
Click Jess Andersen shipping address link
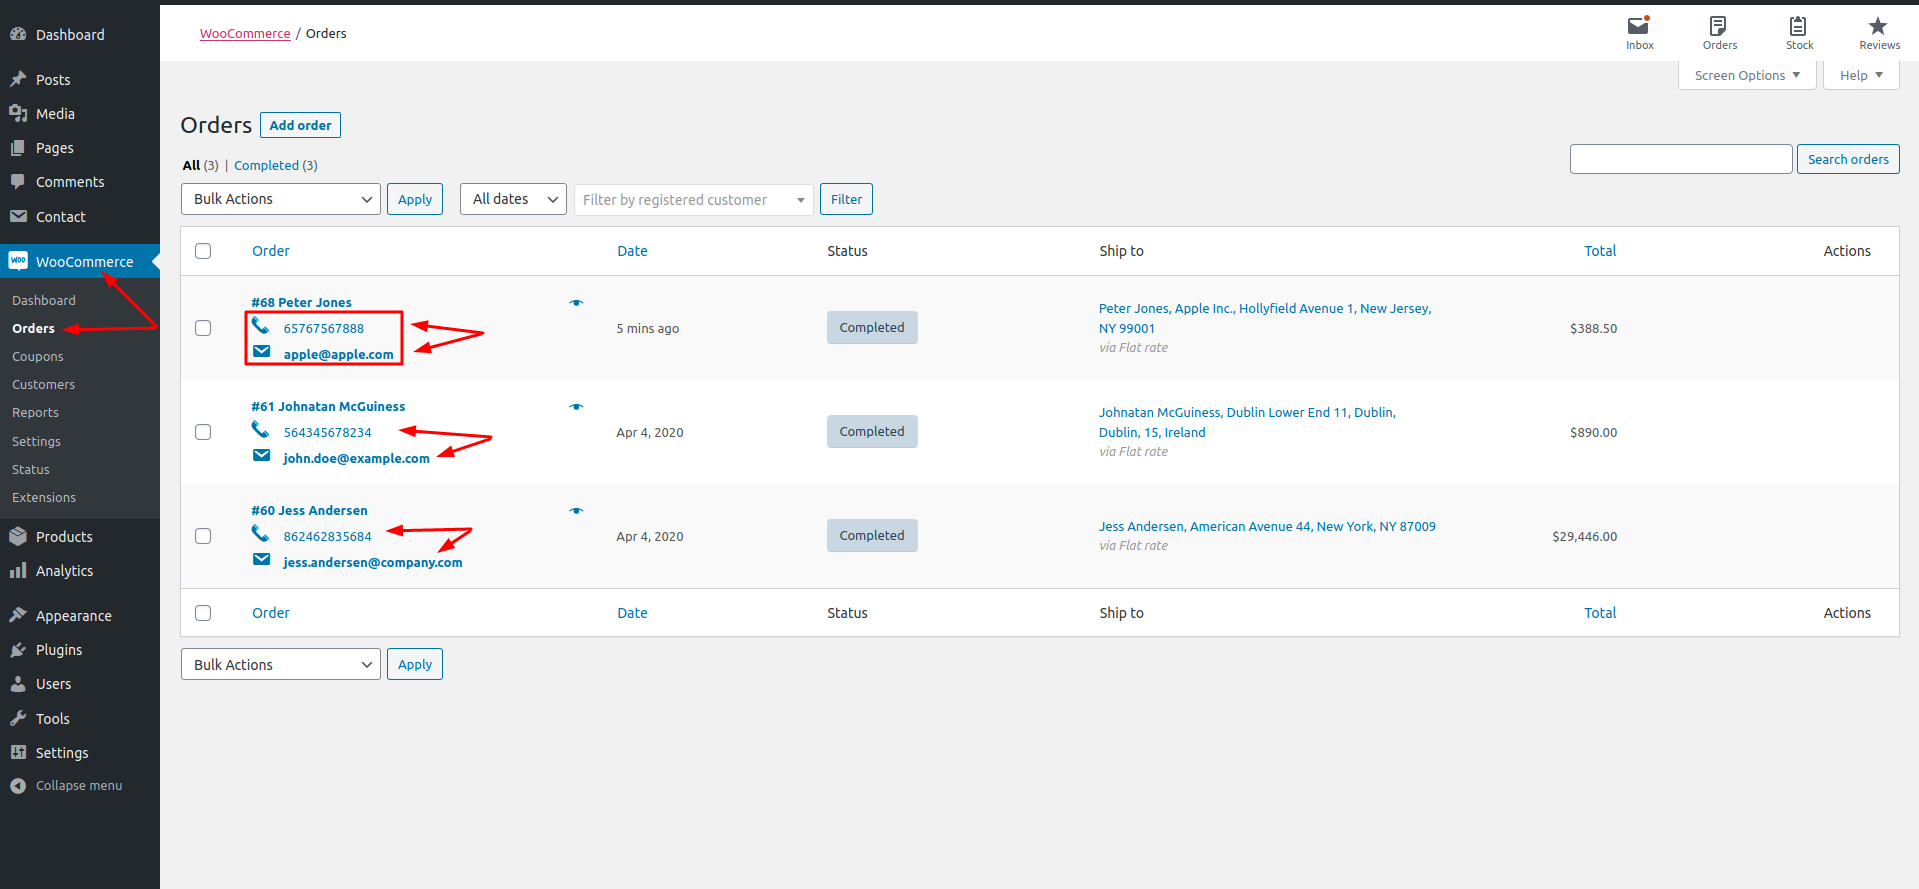[x=1267, y=526]
